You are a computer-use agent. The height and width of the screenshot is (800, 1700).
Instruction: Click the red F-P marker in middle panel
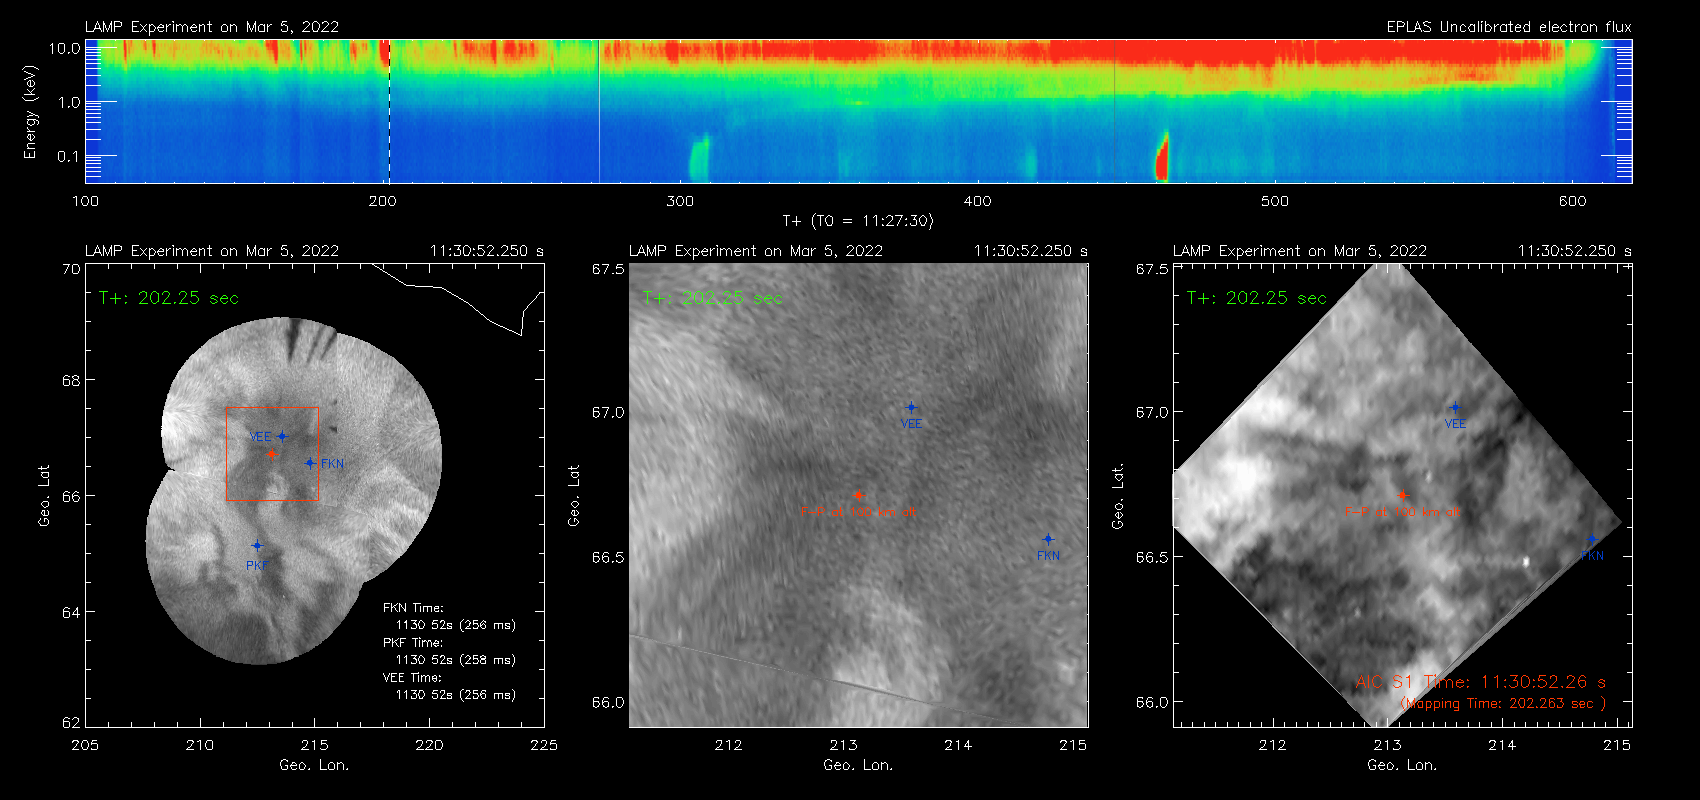(858, 495)
